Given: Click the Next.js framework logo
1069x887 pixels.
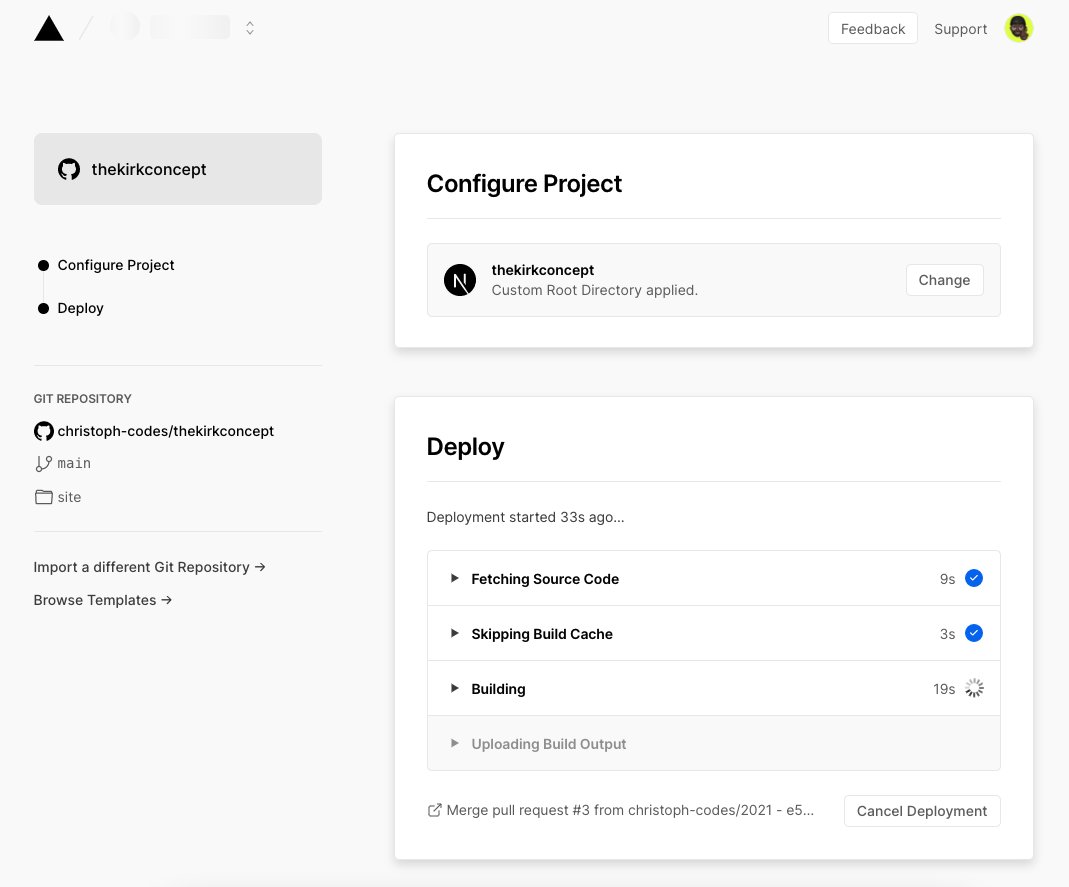Looking at the screenshot, I should 460,280.
